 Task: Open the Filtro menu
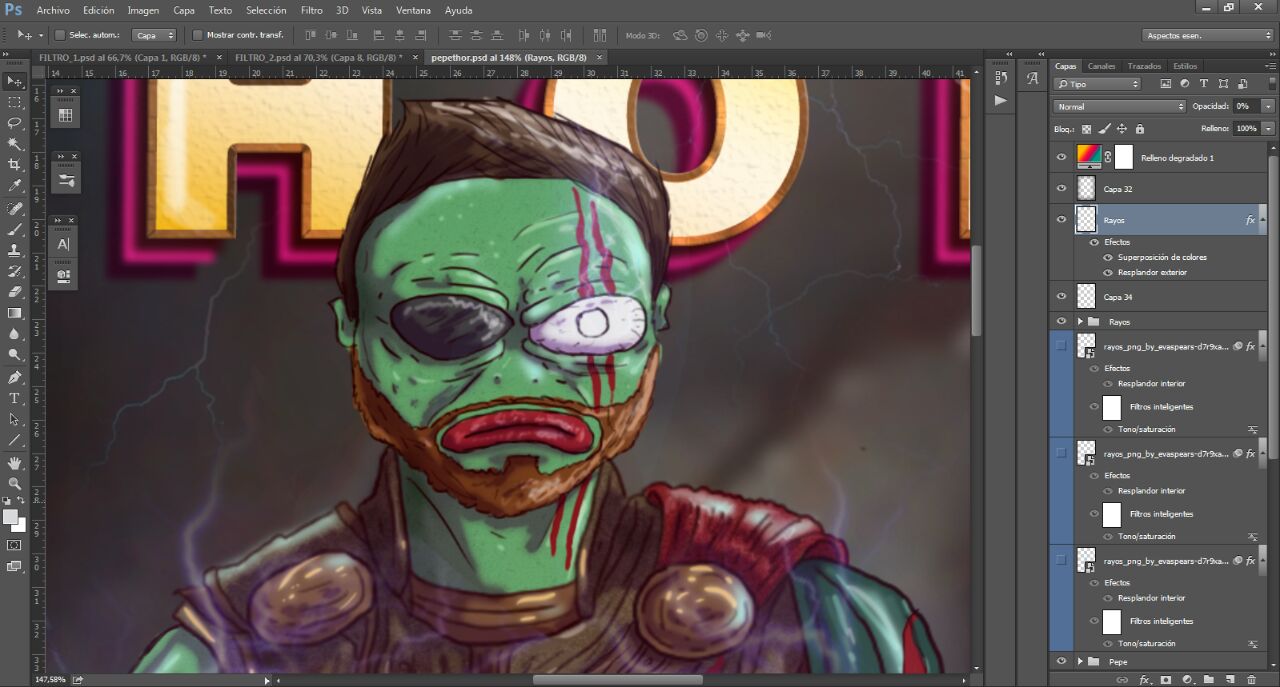point(311,10)
